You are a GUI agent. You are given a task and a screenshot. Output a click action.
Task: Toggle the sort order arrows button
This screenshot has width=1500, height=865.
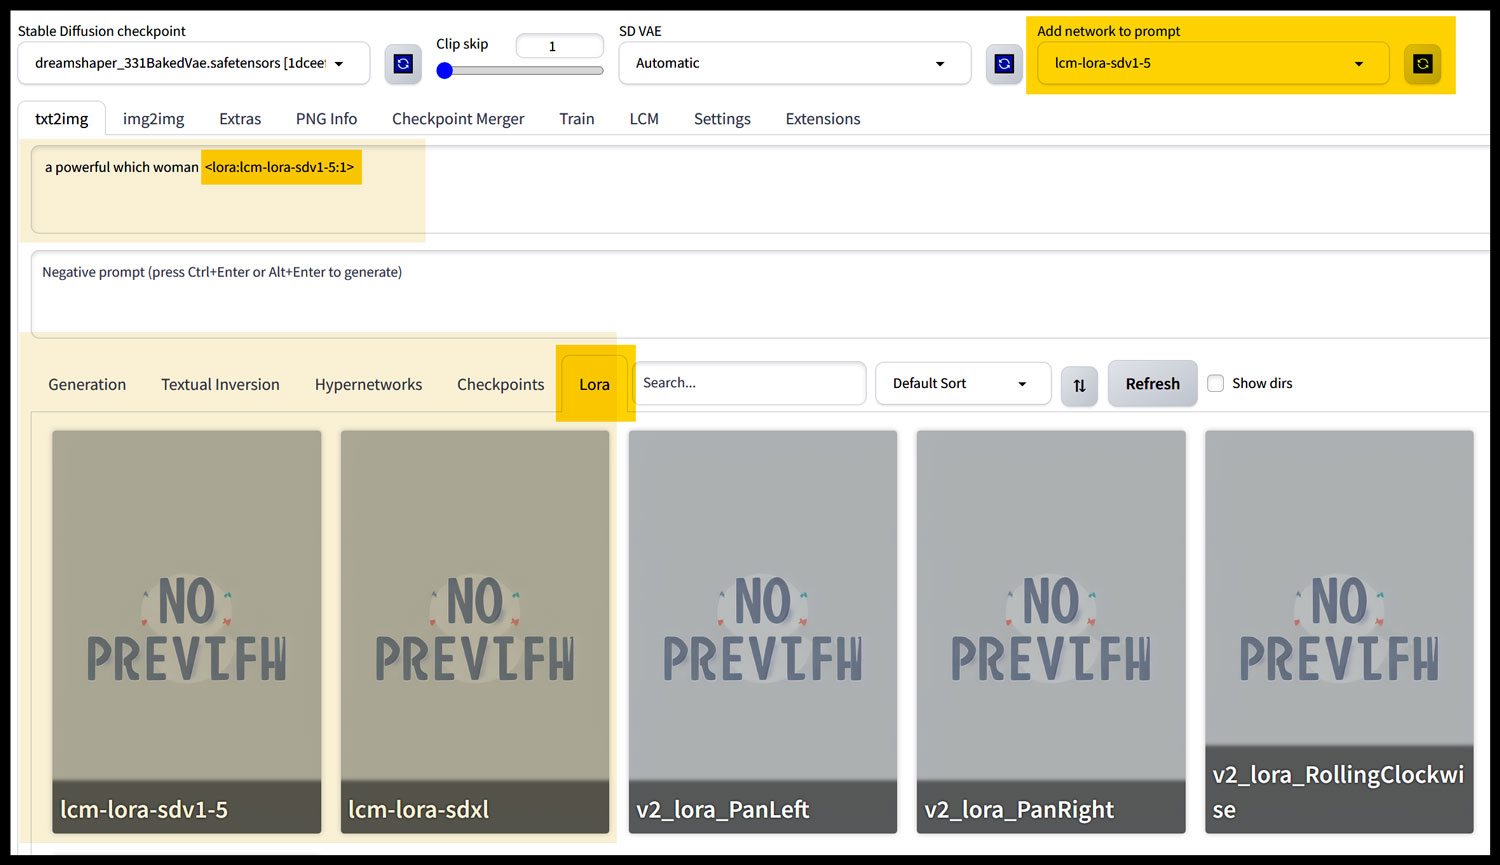1080,385
